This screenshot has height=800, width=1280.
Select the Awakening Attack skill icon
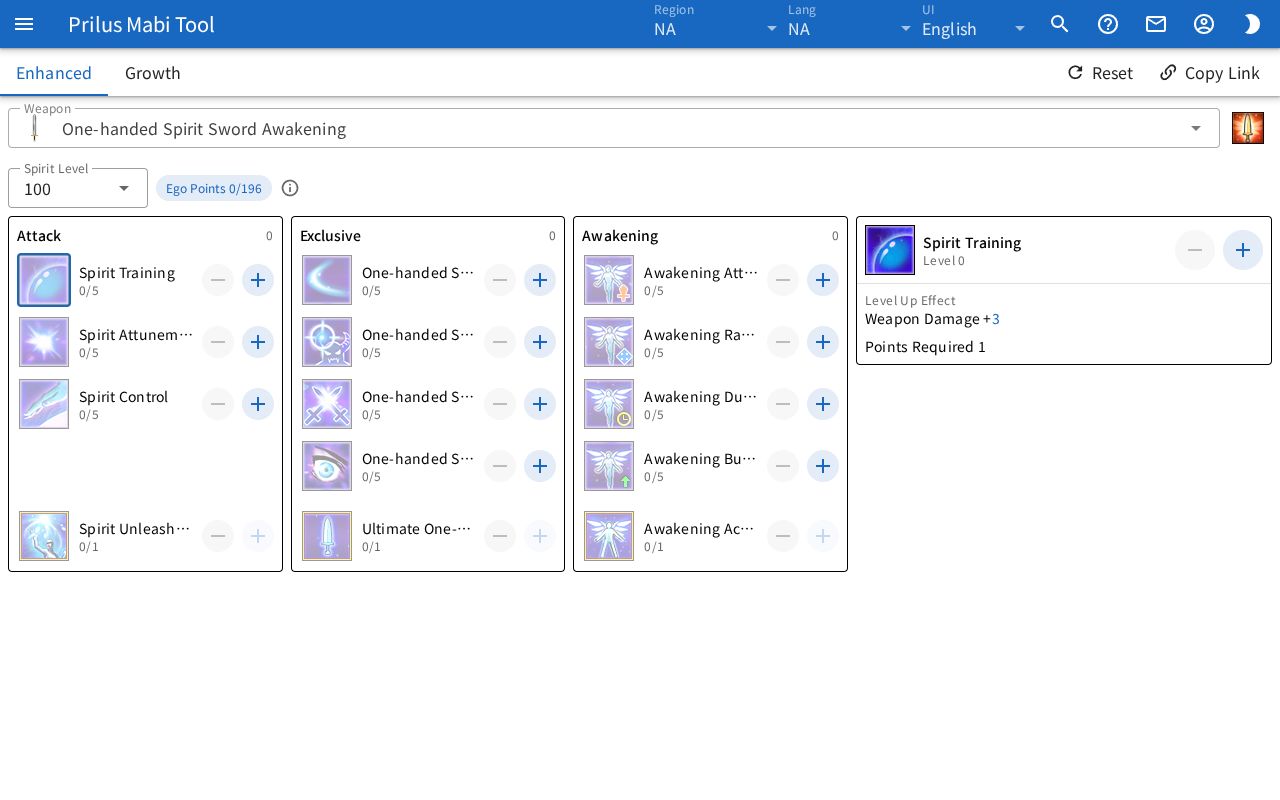(x=609, y=280)
